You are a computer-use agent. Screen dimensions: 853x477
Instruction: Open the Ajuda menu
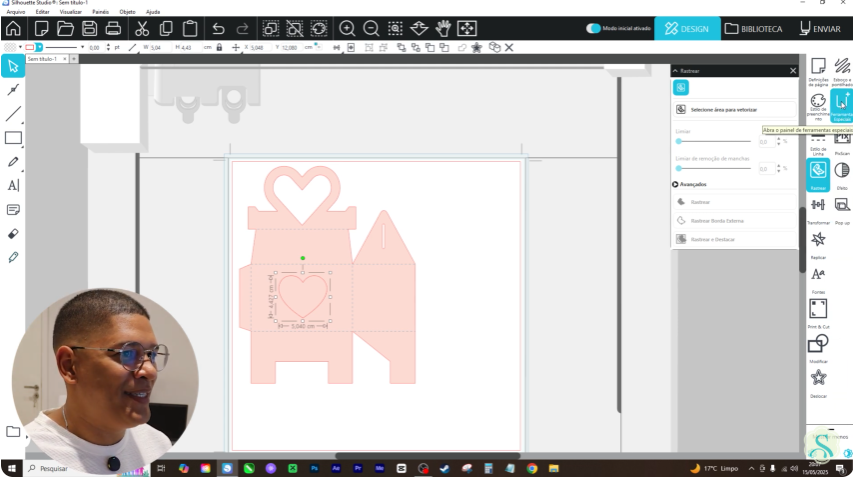pyautogui.click(x=153, y=11)
